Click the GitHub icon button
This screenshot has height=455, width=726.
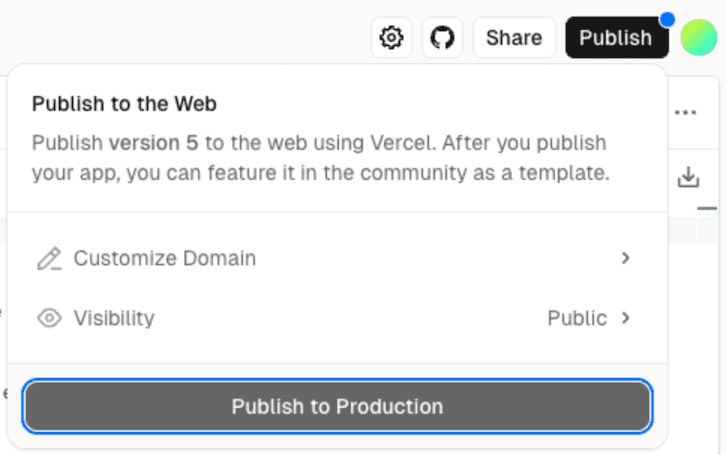click(x=442, y=38)
